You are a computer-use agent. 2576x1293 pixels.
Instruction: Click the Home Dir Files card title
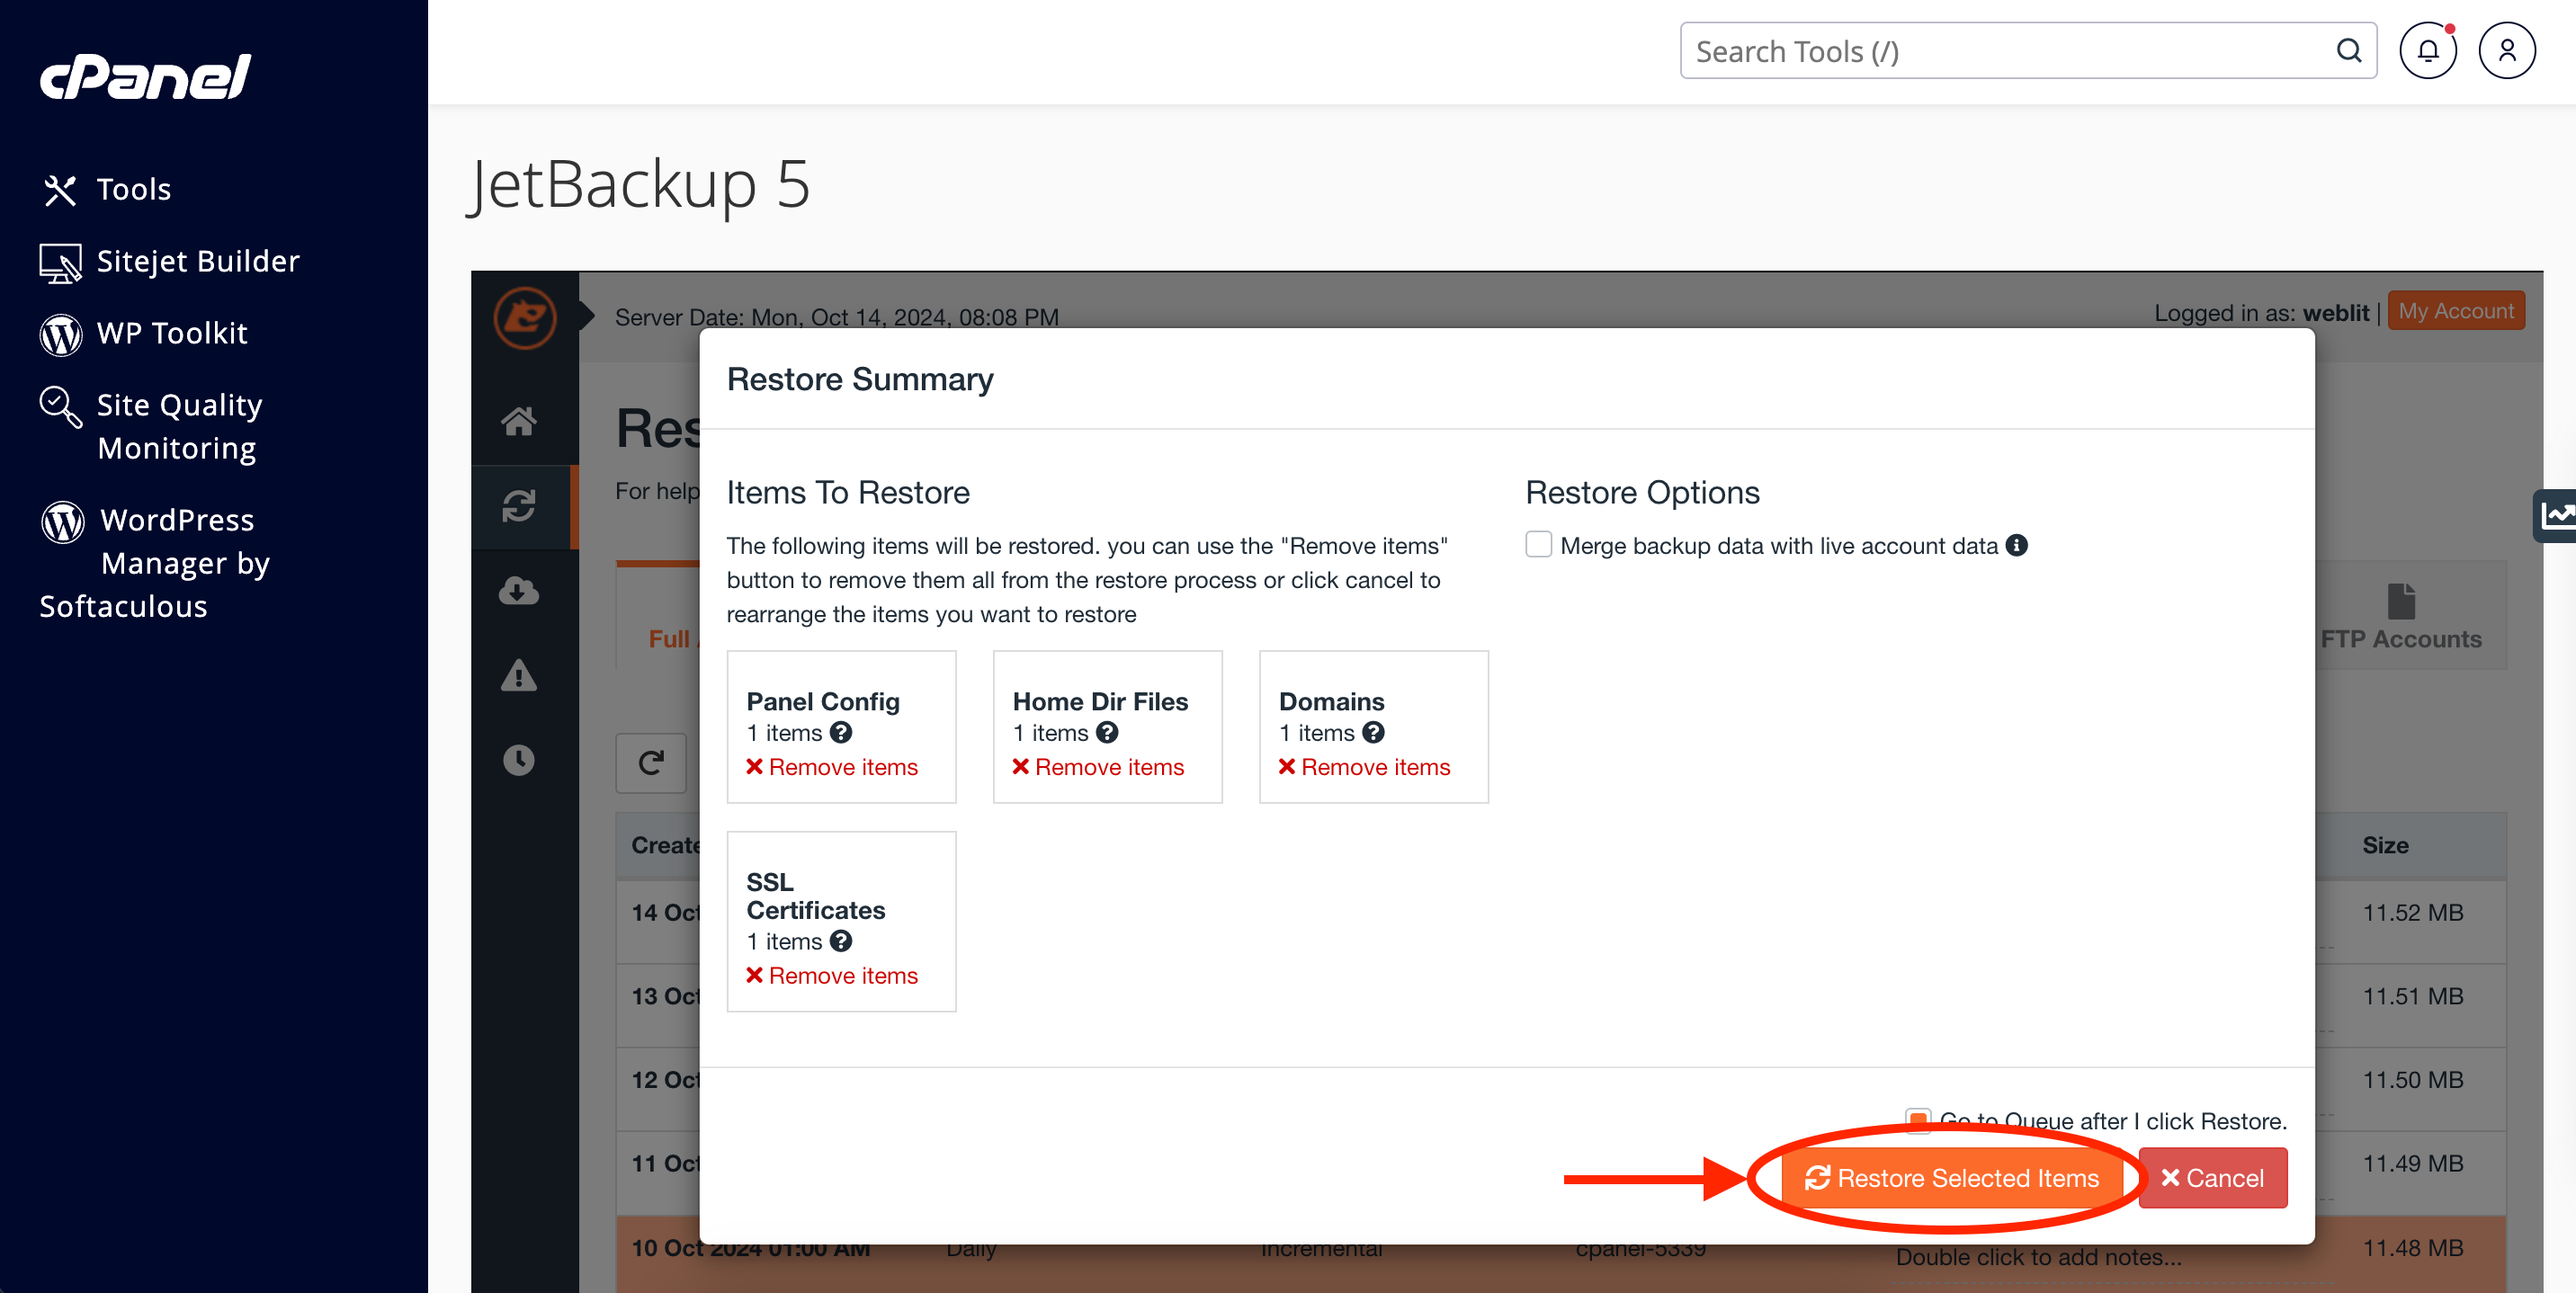[x=1100, y=701]
